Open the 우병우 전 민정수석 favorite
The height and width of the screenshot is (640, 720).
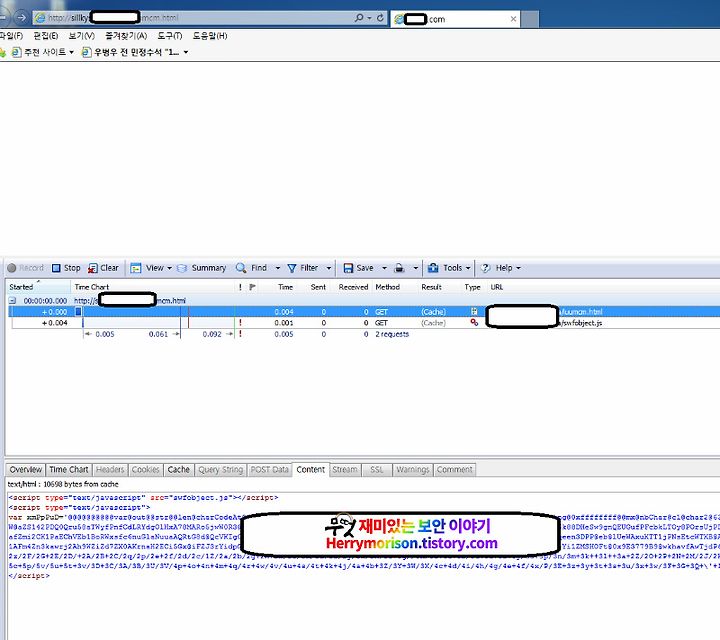coord(130,52)
